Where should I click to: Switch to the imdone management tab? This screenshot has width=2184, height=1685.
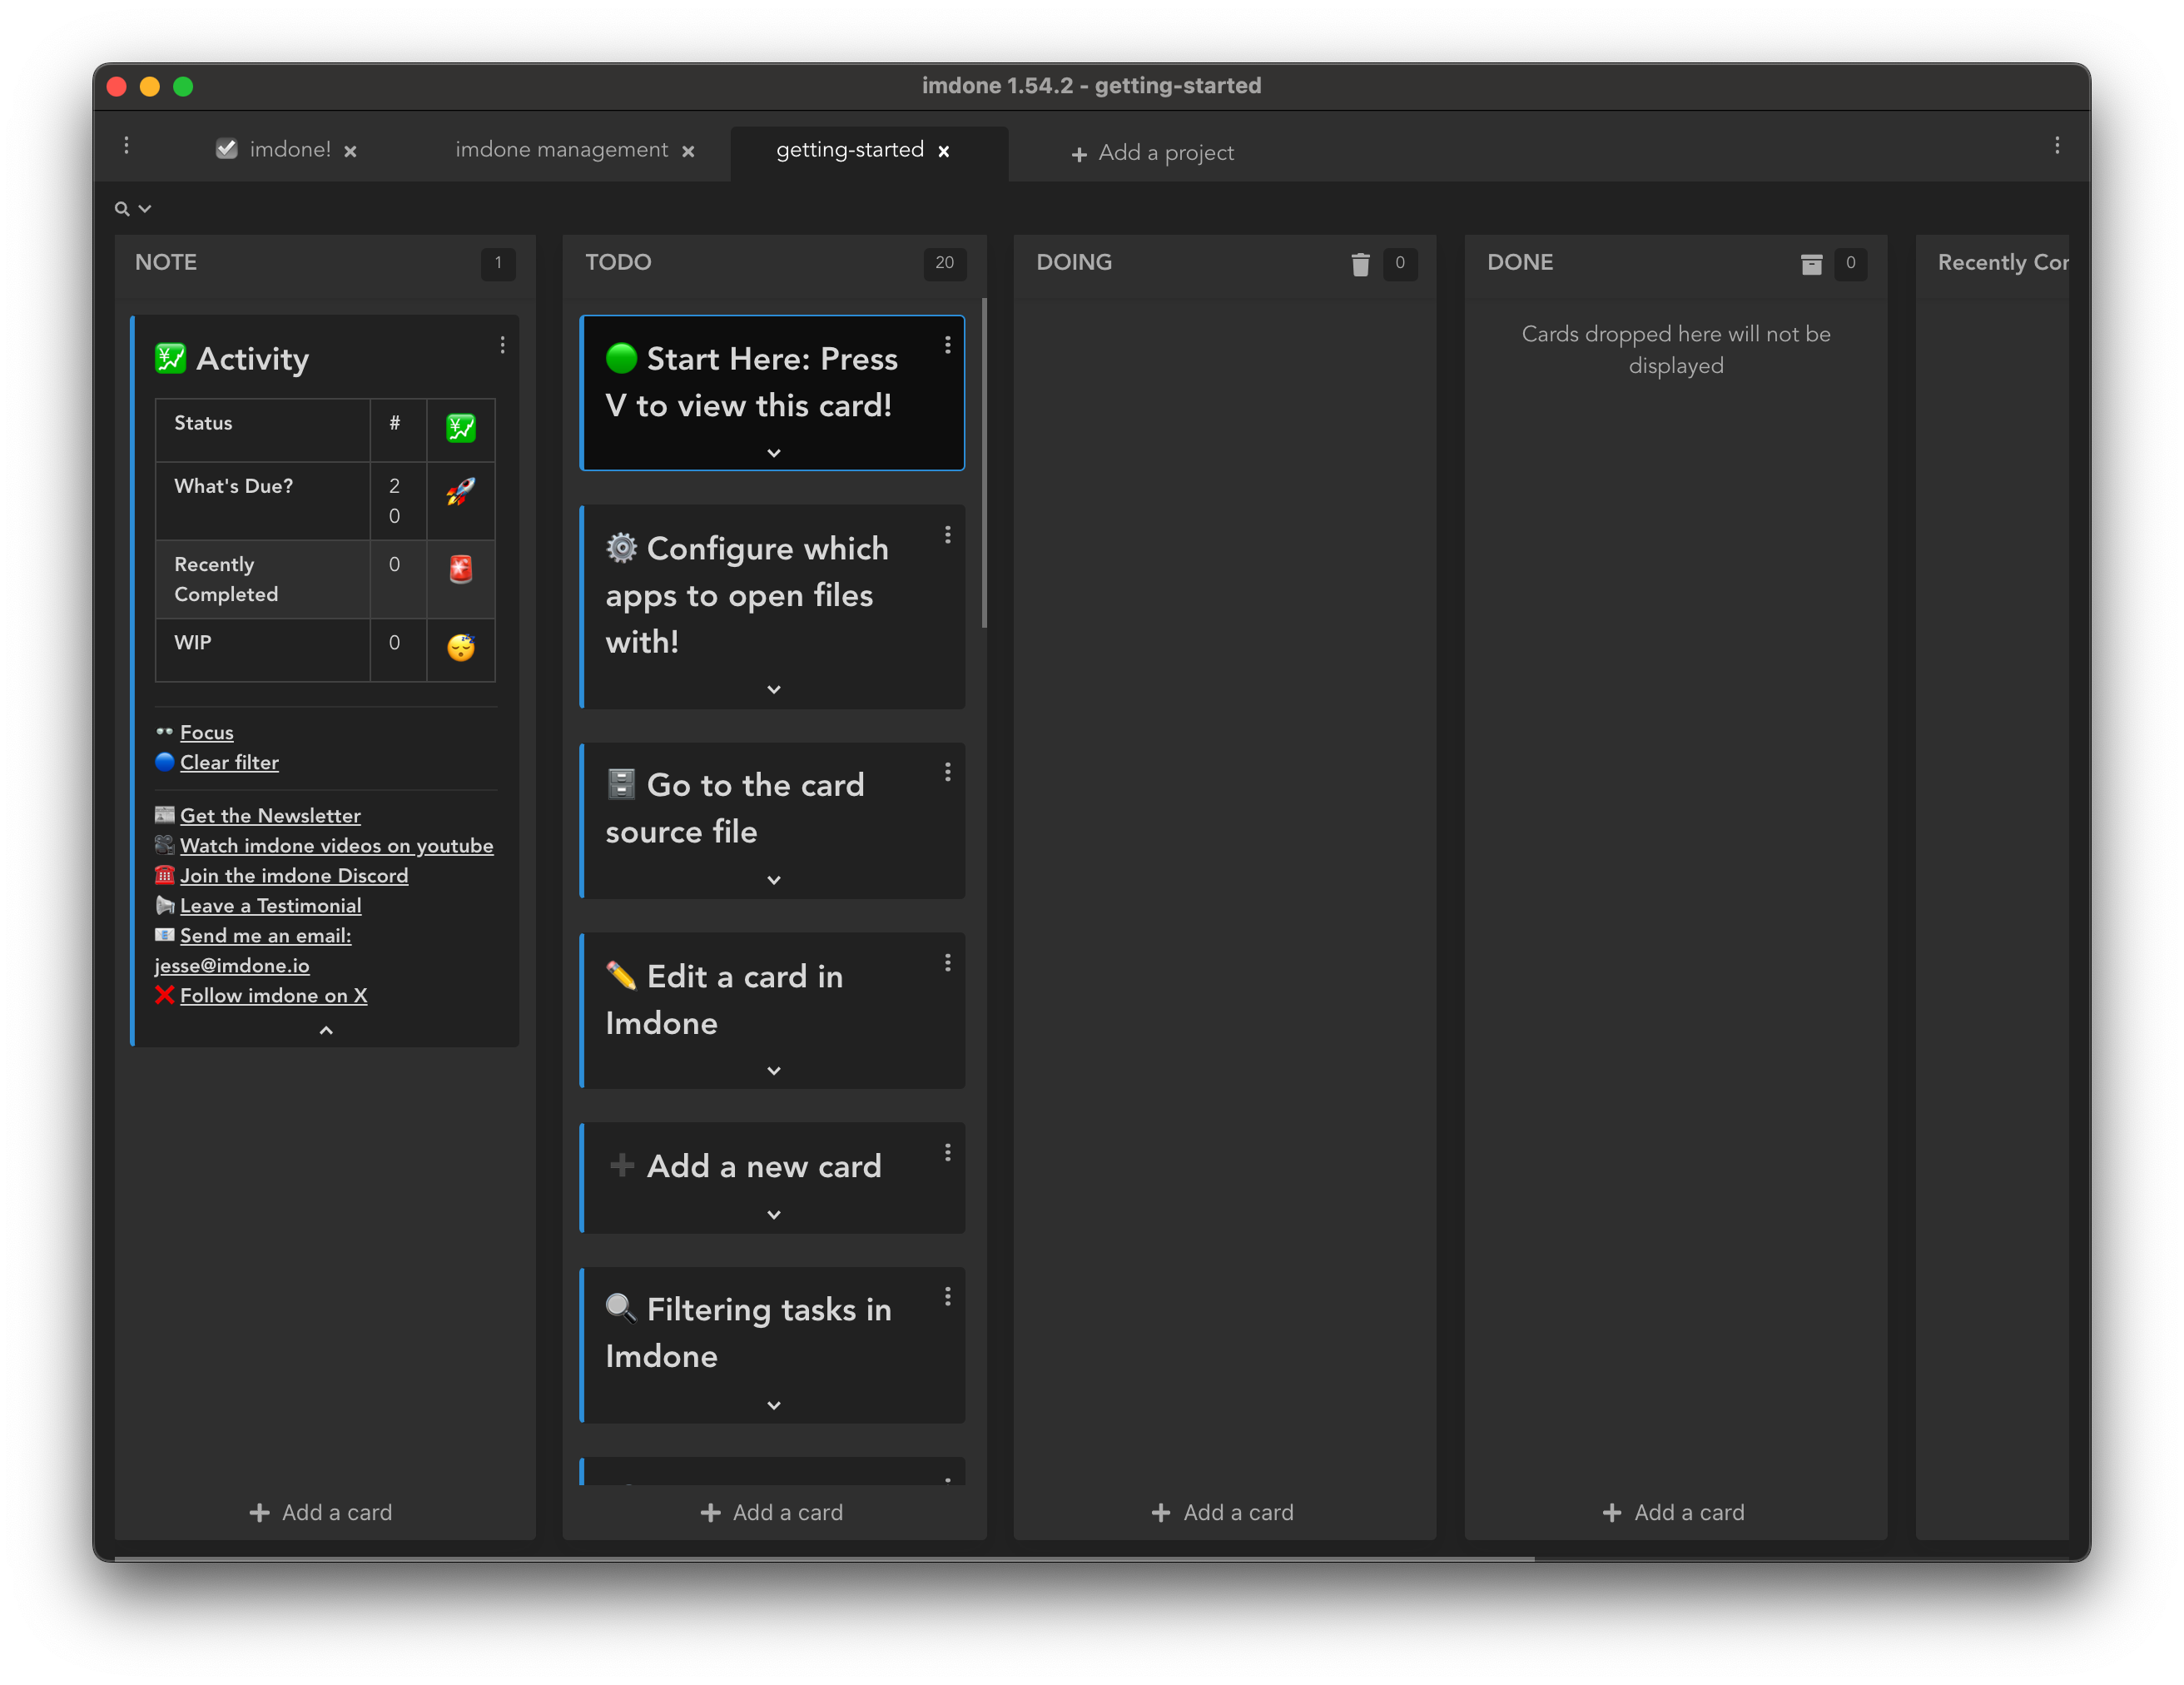(x=561, y=149)
